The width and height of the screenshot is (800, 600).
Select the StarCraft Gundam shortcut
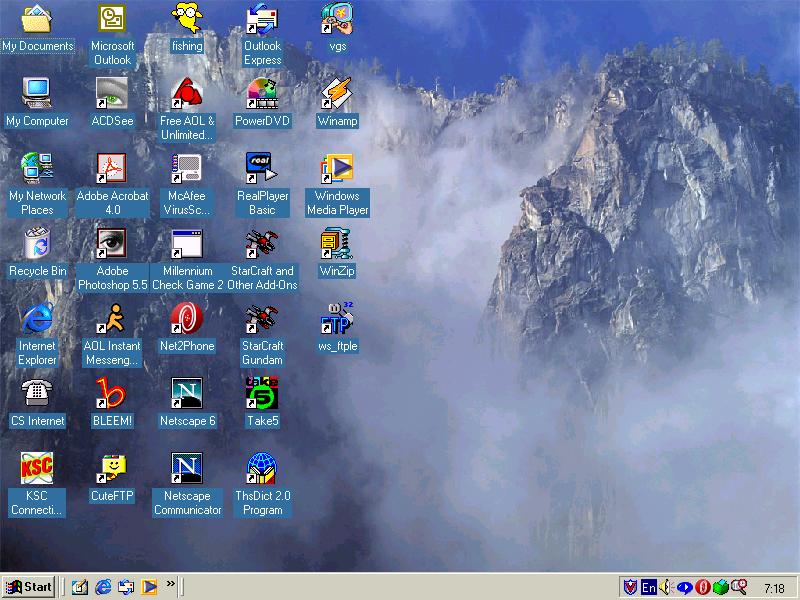[x=262, y=318]
